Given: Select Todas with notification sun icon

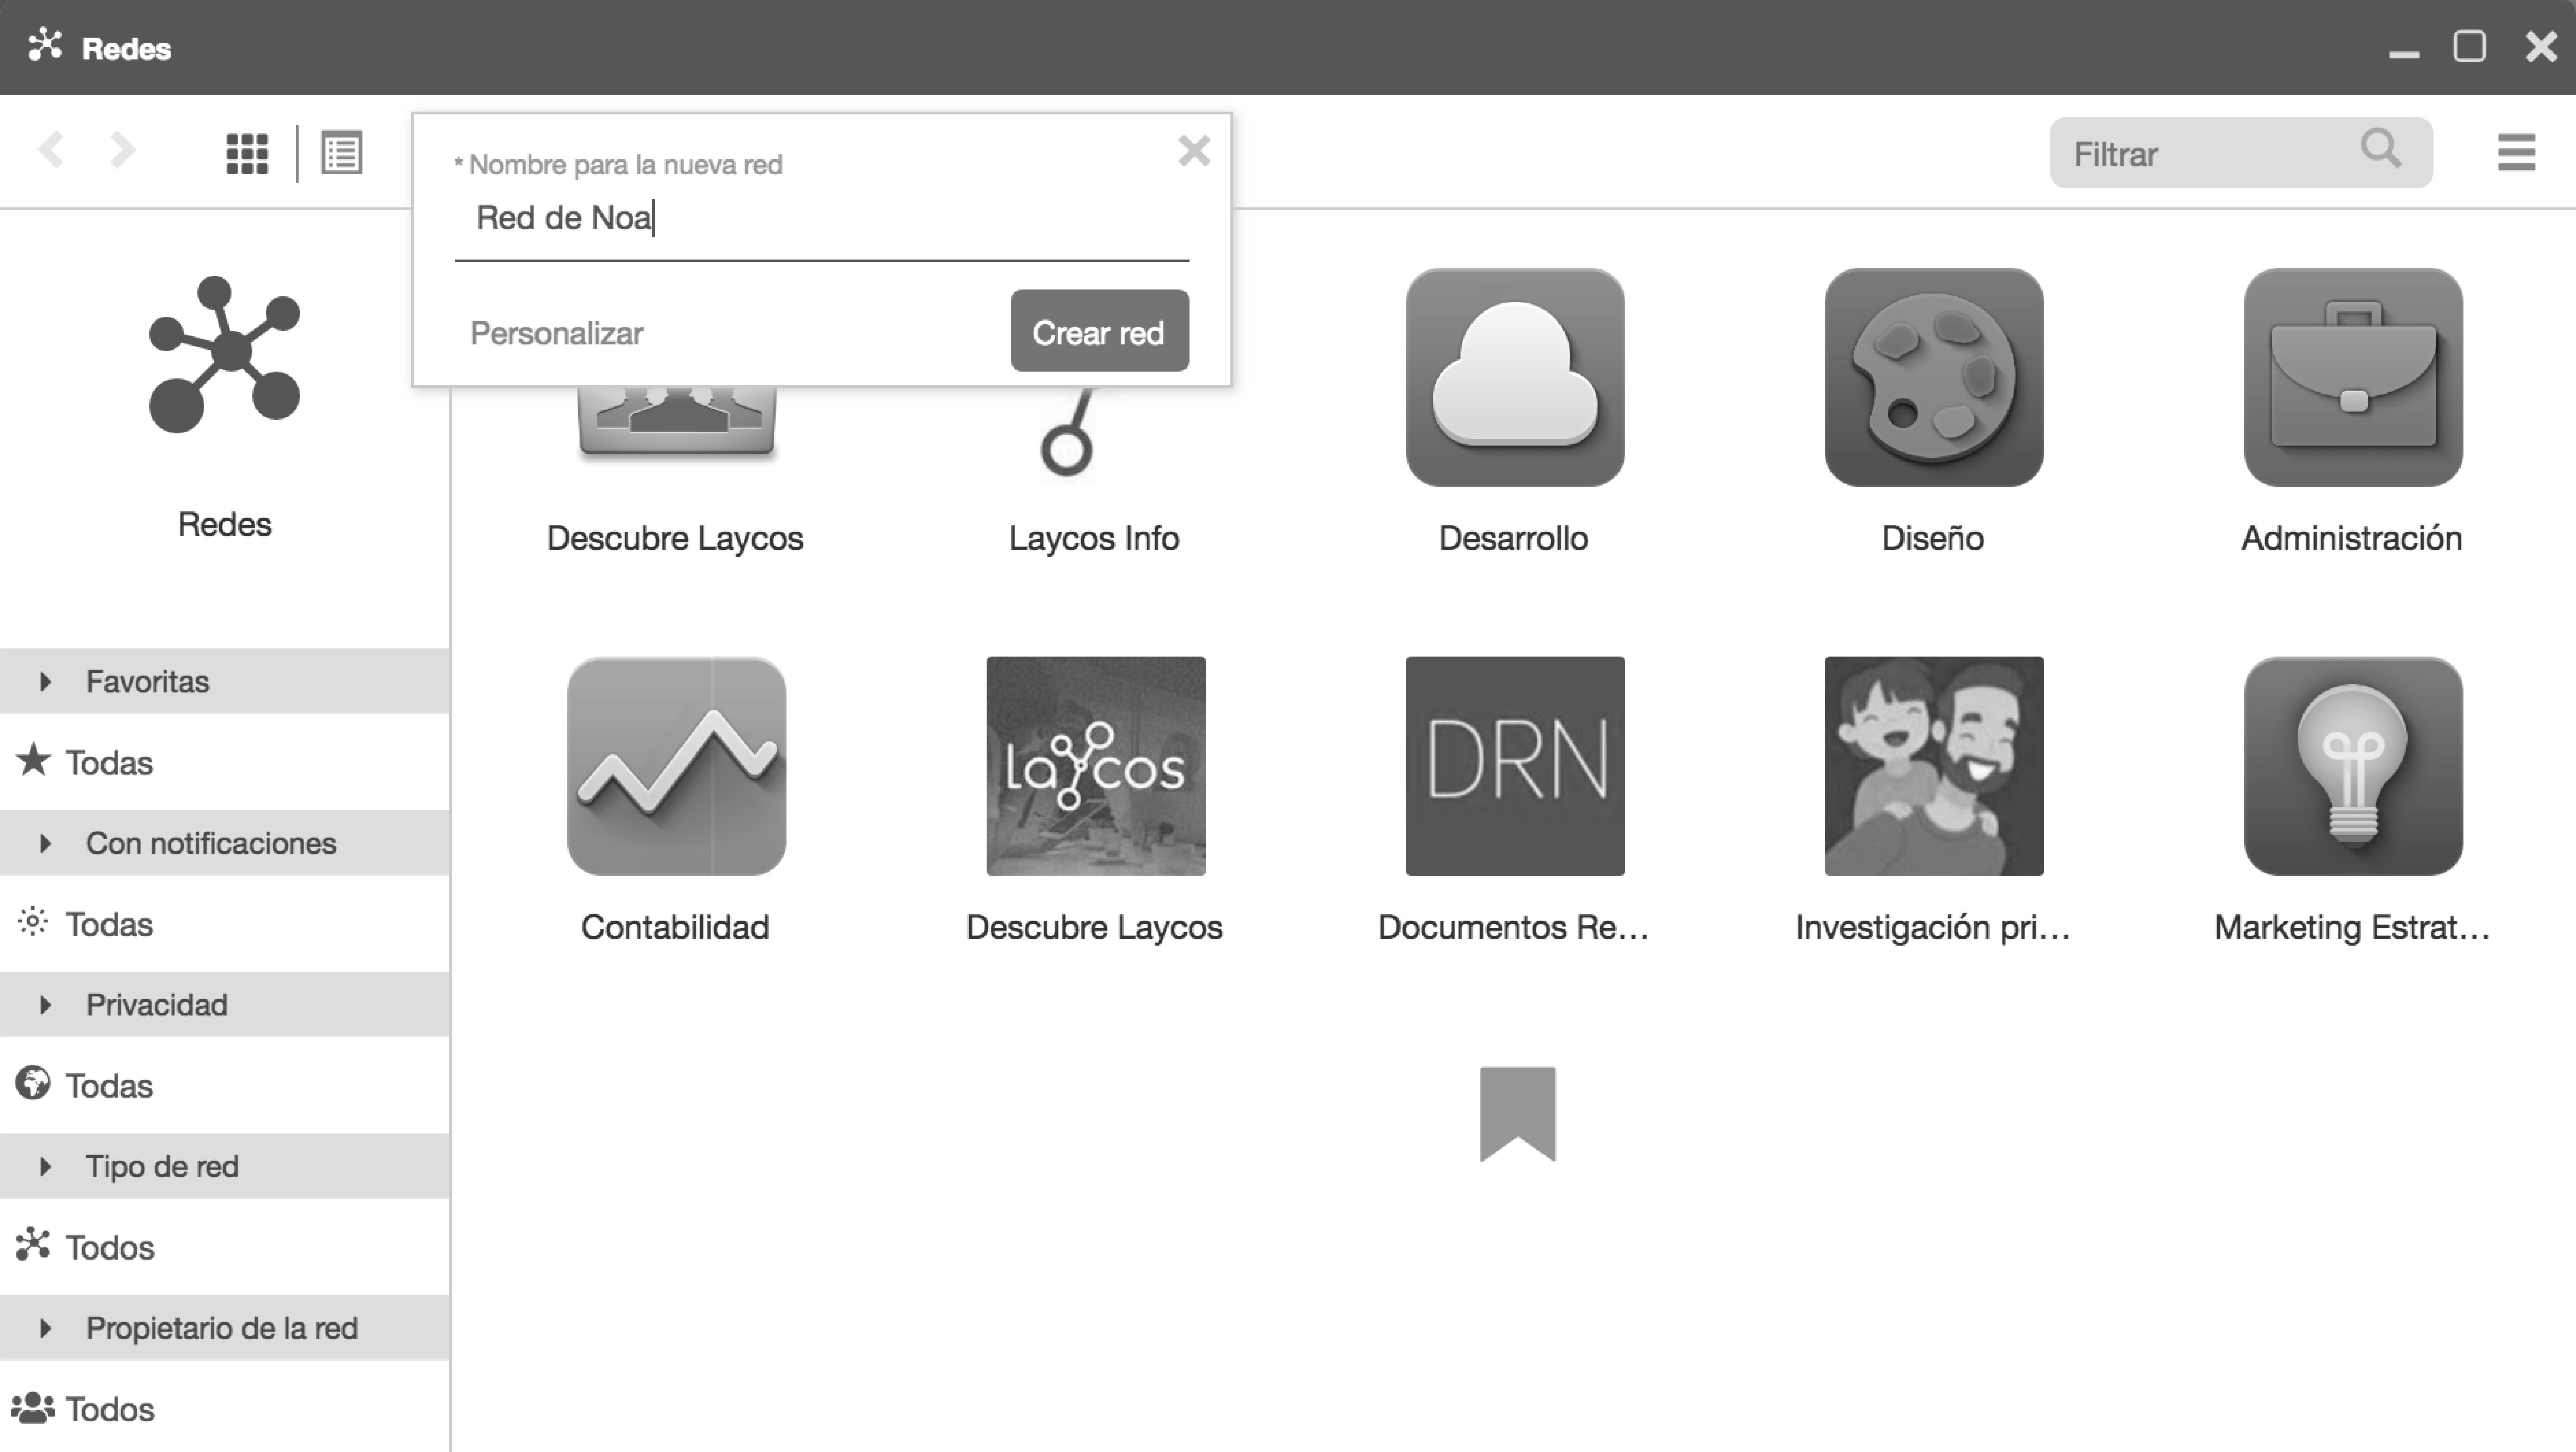Looking at the screenshot, I should [x=225, y=924].
